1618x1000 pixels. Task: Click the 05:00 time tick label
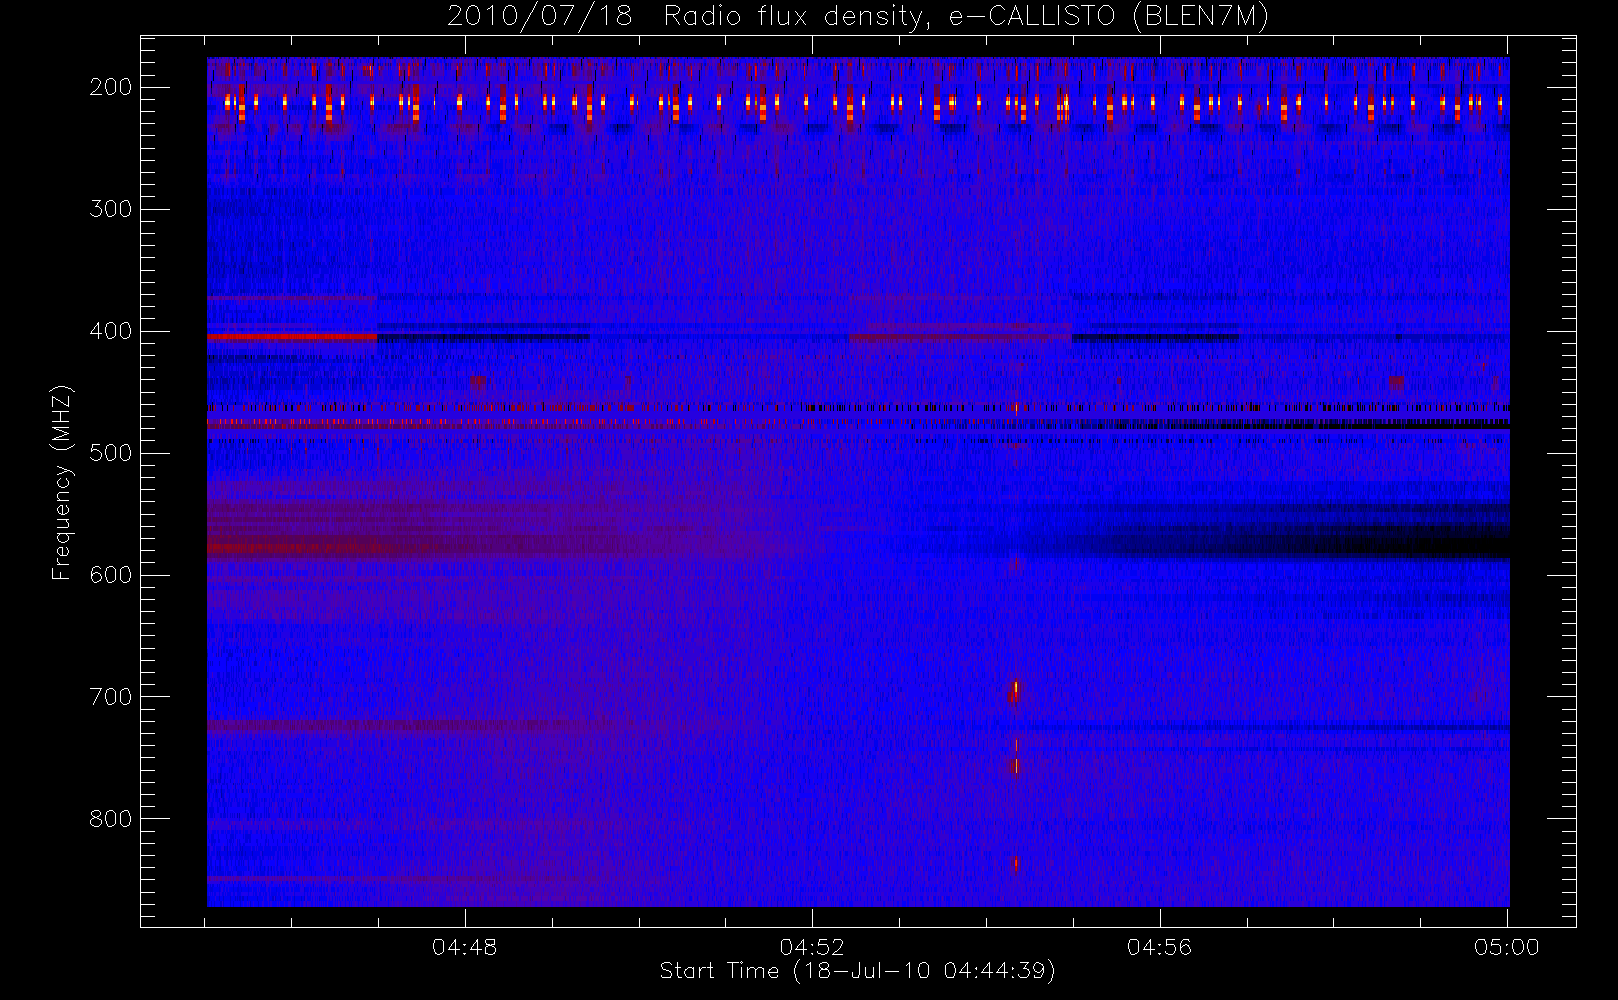point(1507,947)
